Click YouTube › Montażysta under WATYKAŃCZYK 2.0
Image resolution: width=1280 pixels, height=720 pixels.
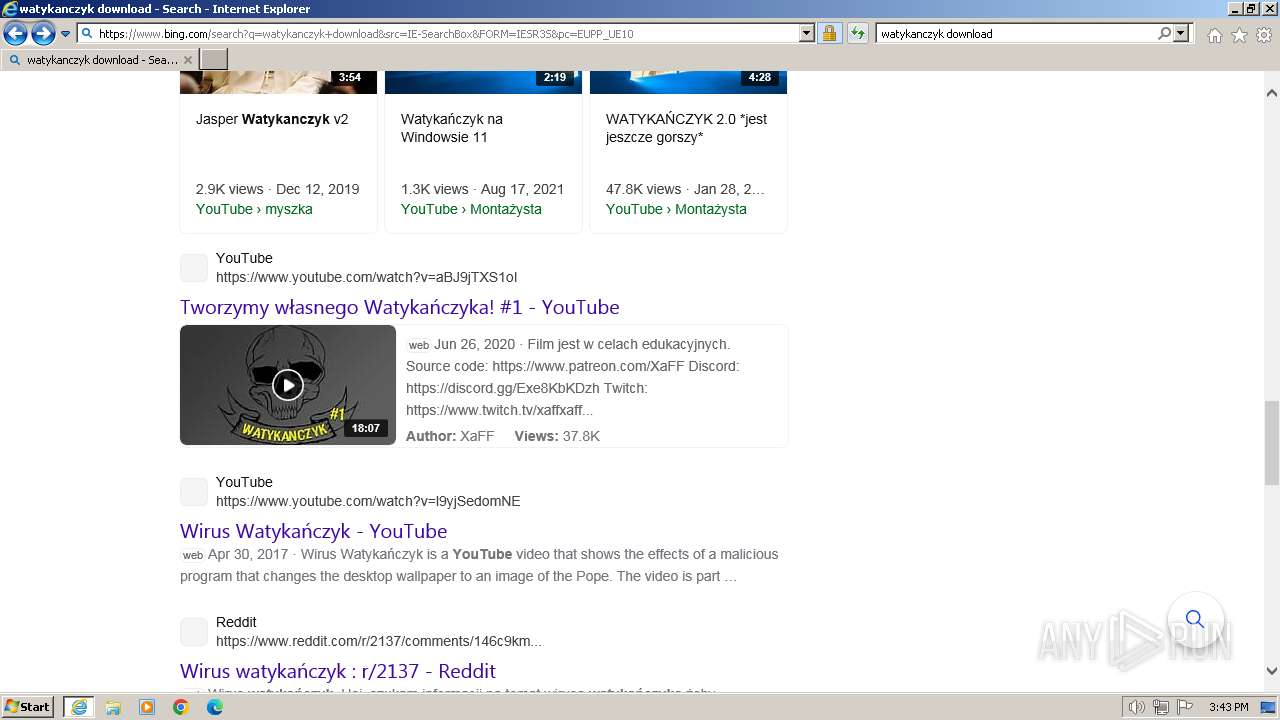pyautogui.click(x=676, y=209)
